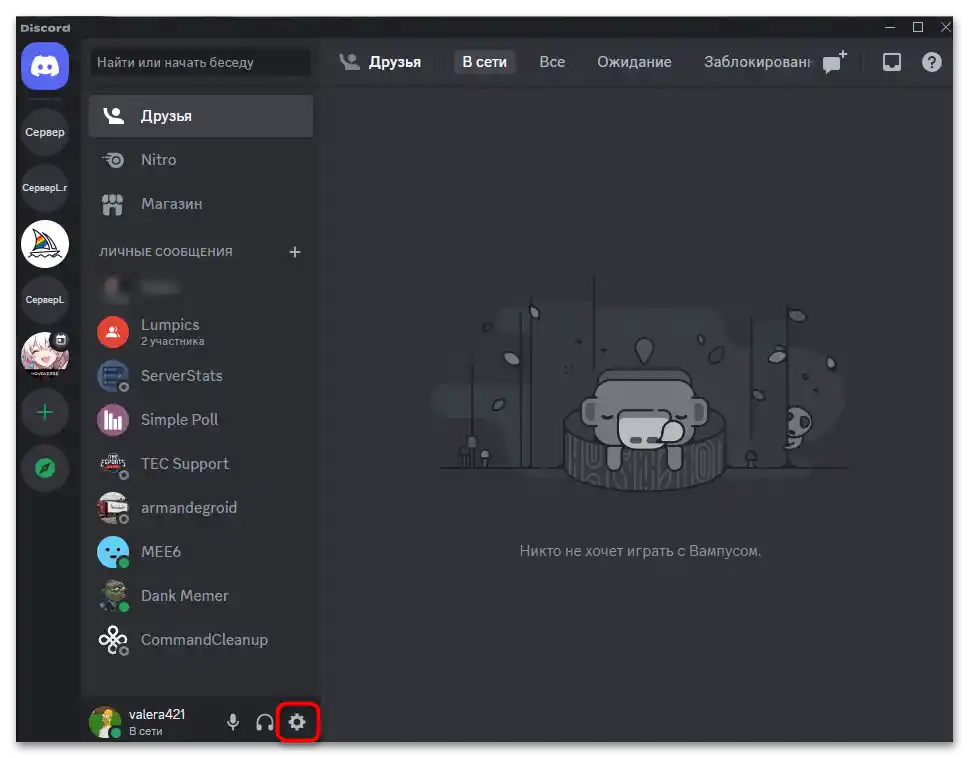Select Друзья in the sidebar
The image size is (969, 758).
click(201, 116)
